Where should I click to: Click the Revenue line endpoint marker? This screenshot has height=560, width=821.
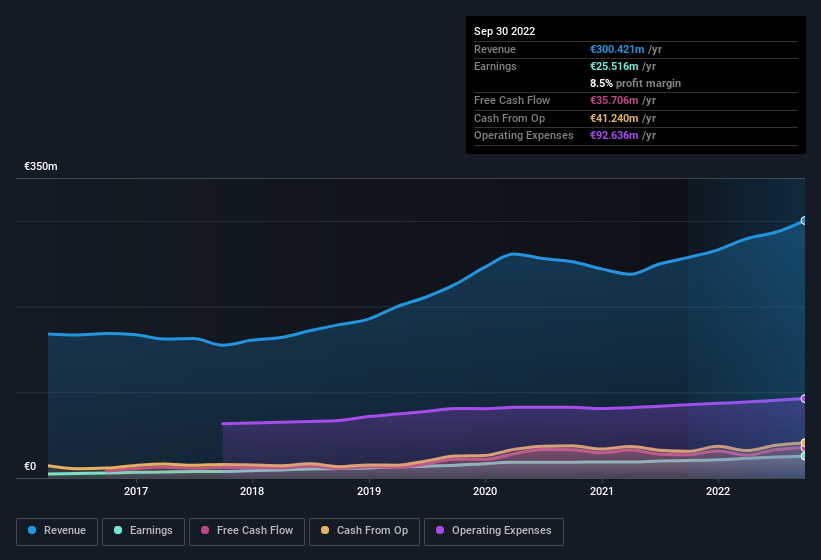(x=804, y=220)
